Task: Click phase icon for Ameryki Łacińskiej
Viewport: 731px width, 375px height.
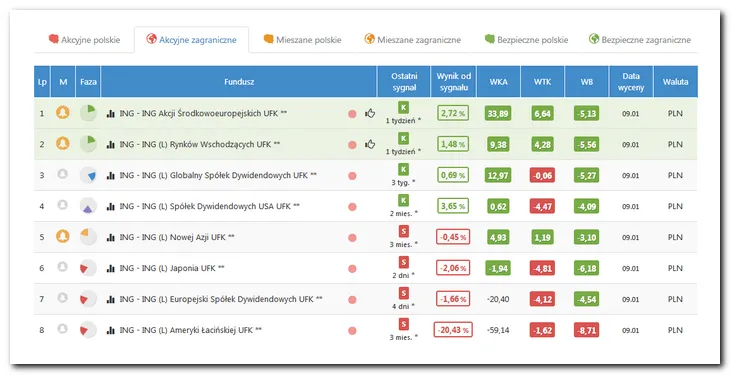Action: coord(88,330)
